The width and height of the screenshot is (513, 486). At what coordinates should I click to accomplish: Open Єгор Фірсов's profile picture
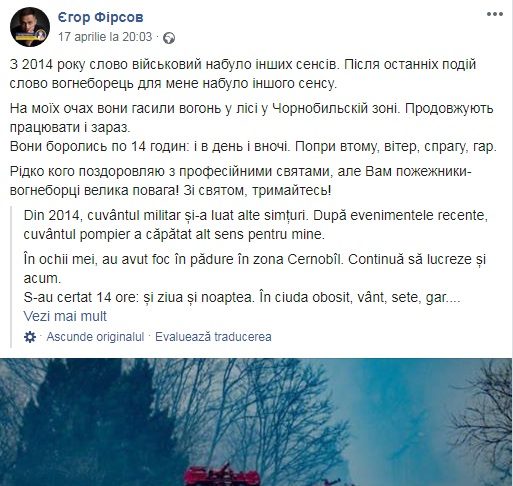(30, 26)
